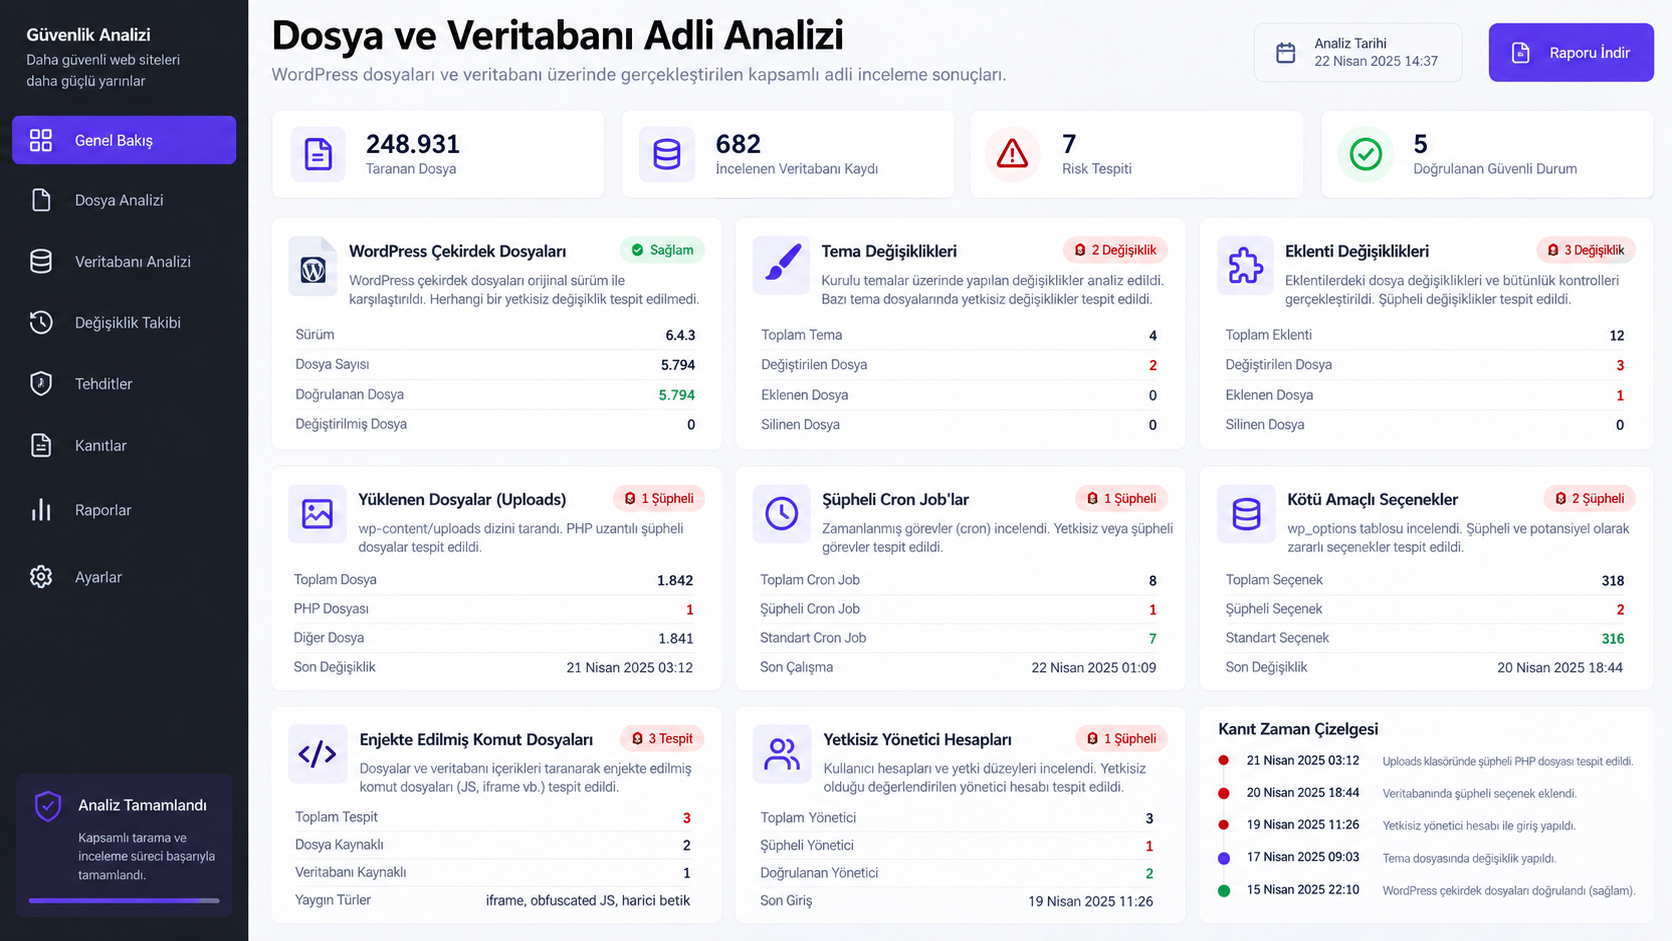
Task: Click the 1 Şüpheli badge on Cron Job card
Action: point(1121,498)
